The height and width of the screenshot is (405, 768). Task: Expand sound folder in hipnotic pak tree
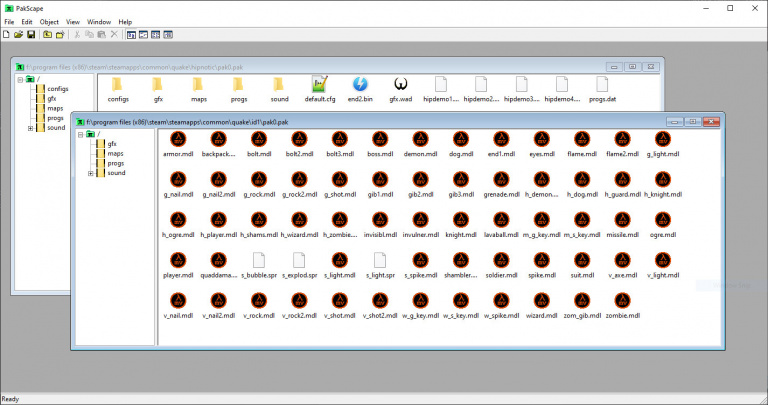[x=30, y=128]
